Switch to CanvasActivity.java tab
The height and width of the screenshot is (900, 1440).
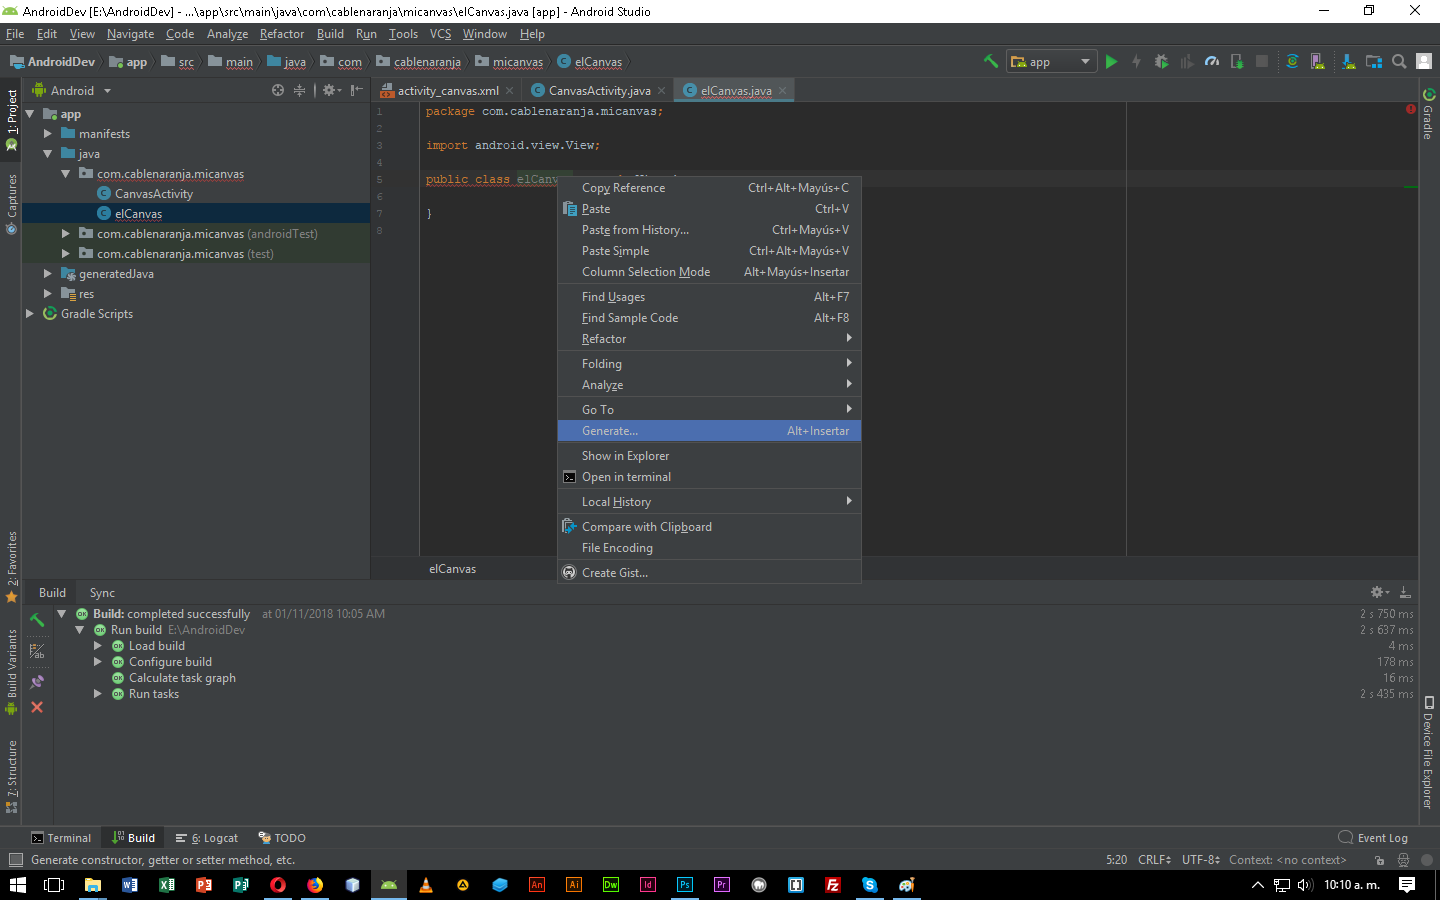[x=599, y=91]
